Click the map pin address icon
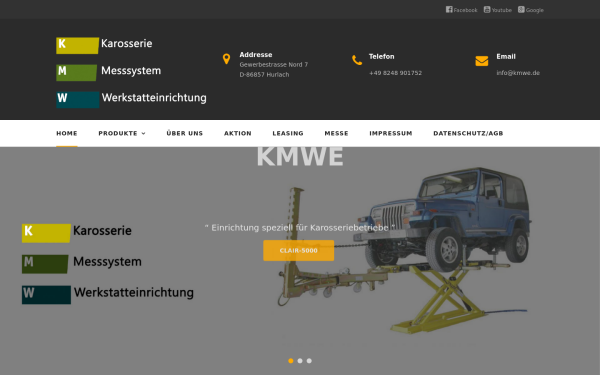Screen dimensions: 600x375 coord(226,59)
